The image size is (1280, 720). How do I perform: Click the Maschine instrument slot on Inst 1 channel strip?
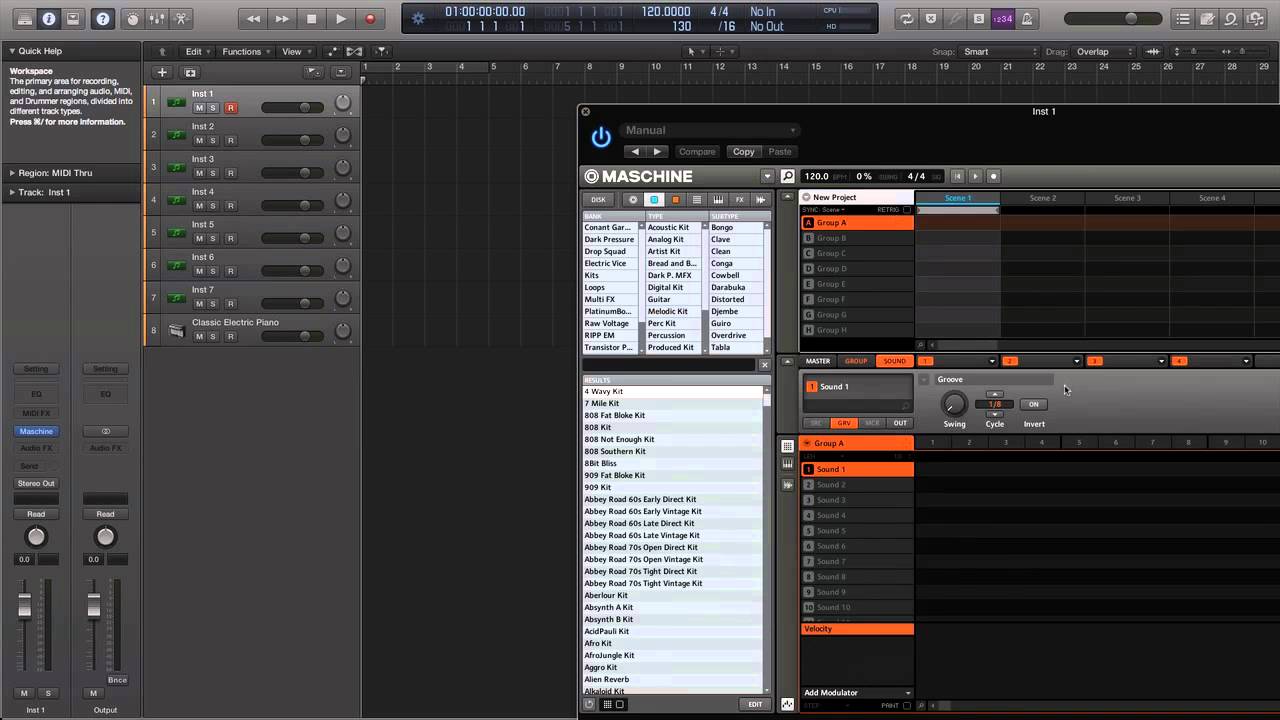coord(36,431)
